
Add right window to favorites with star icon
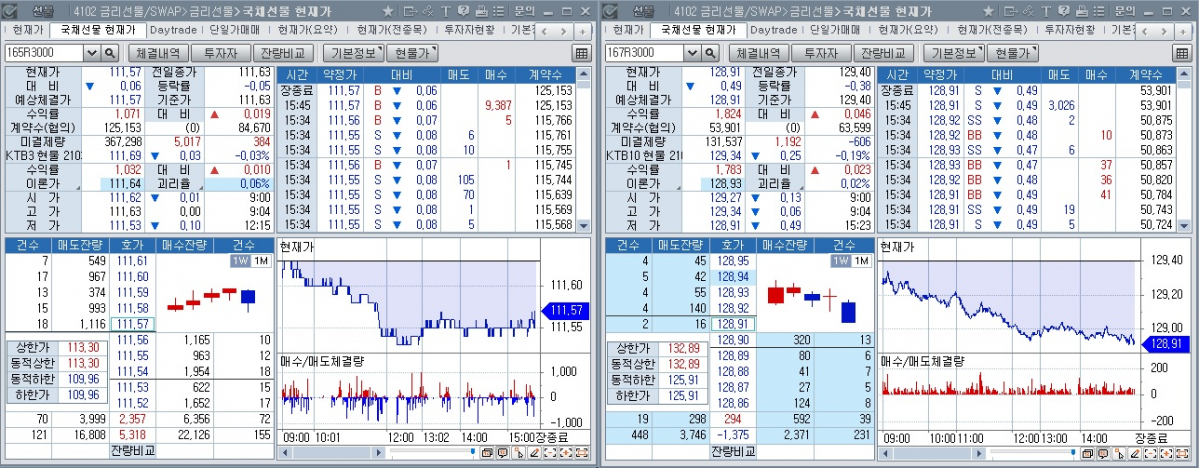tap(988, 11)
